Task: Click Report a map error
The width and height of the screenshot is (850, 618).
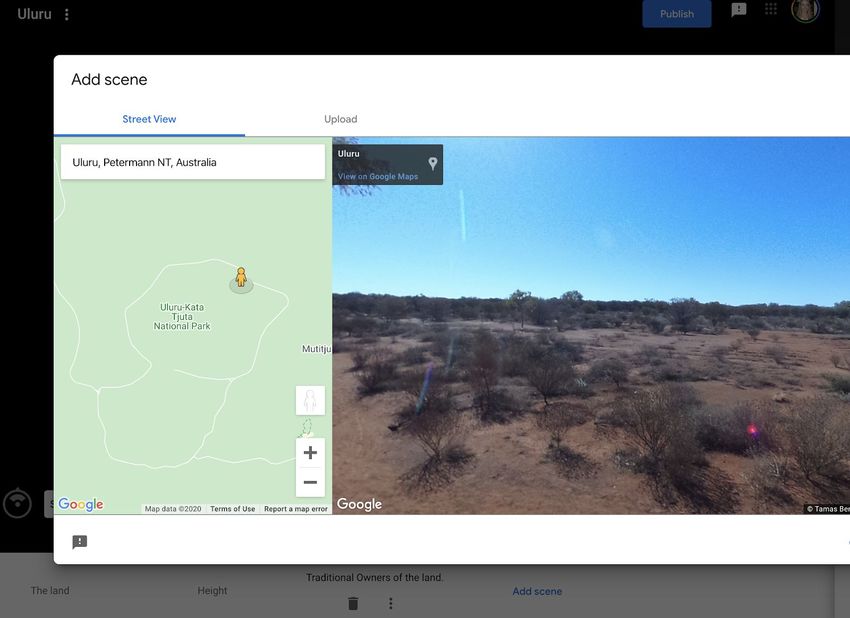Action: click(x=295, y=509)
